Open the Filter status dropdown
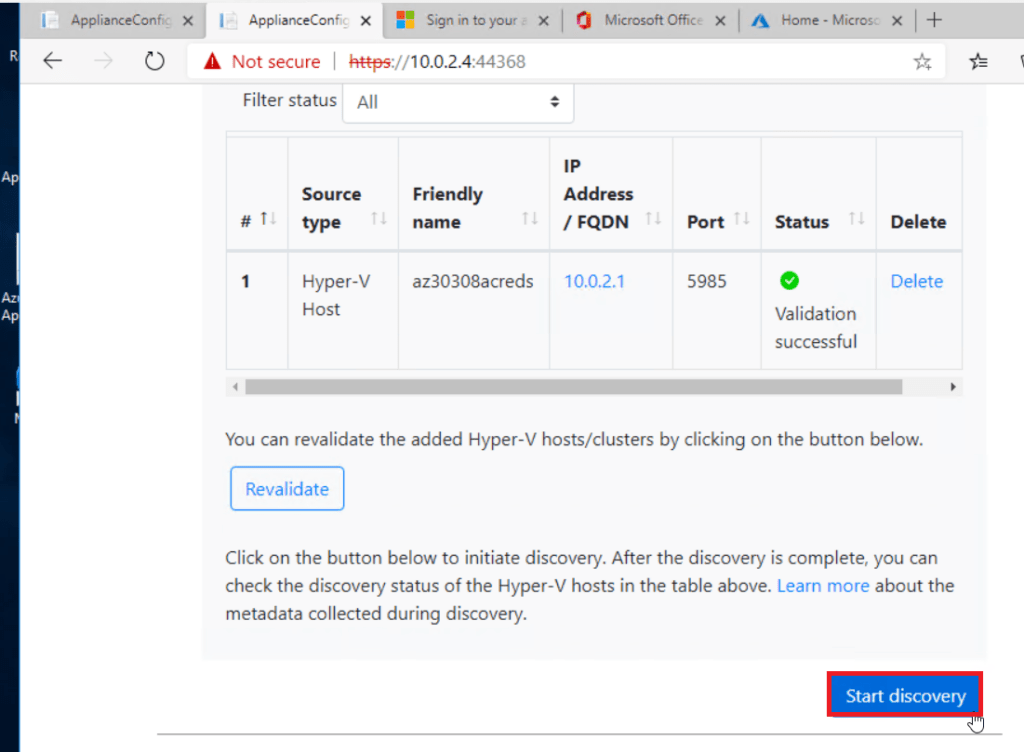Screen dimensions: 1024x752 pyautogui.click(x=457, y=100)
